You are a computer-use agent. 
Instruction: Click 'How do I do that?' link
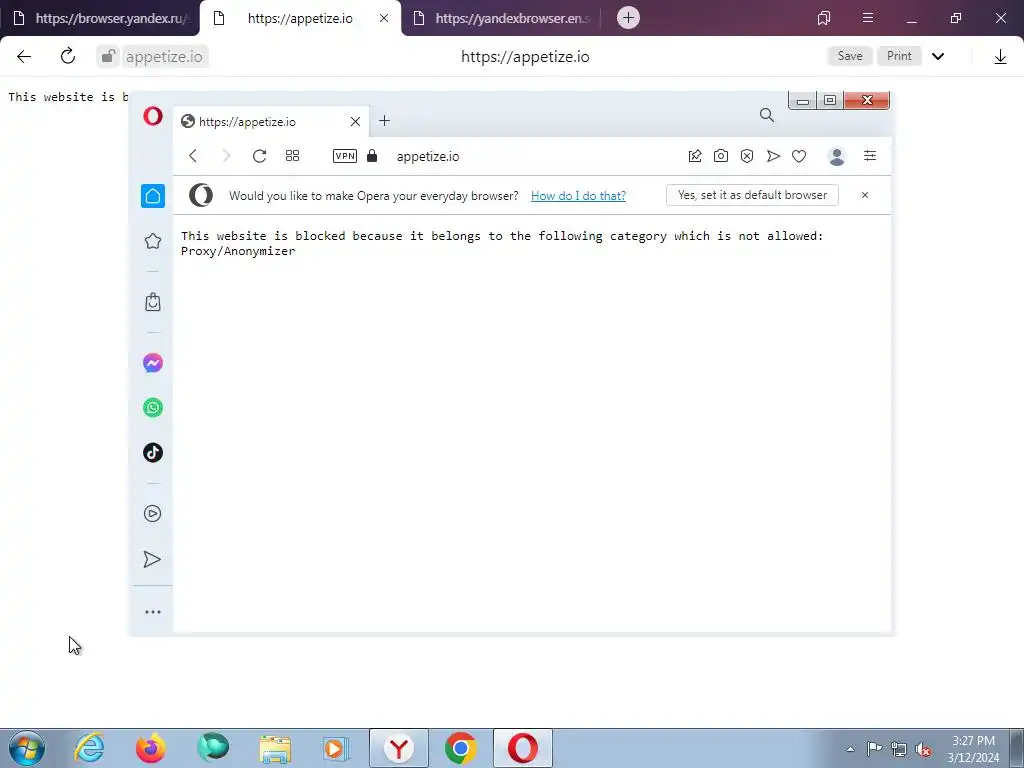pyautogui.click(x=578, y=195)
